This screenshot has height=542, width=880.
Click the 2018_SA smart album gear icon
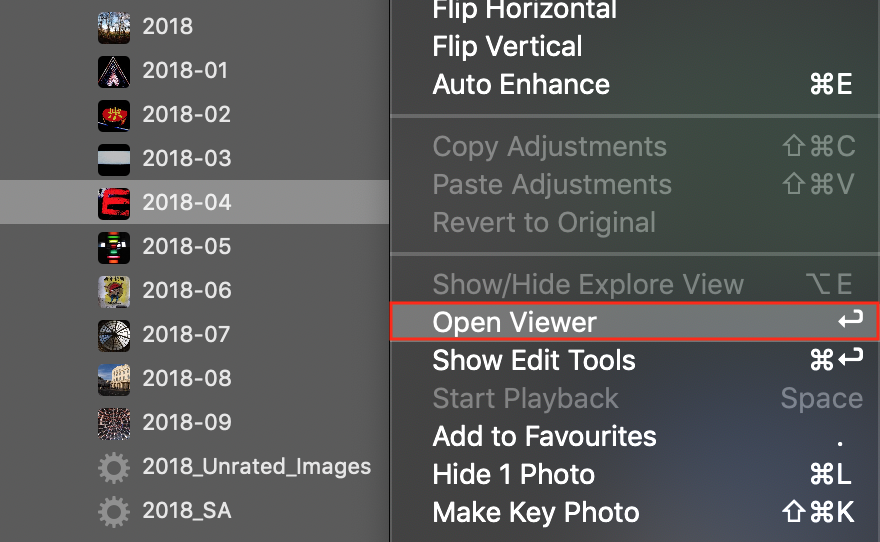(x=114, y=511)
